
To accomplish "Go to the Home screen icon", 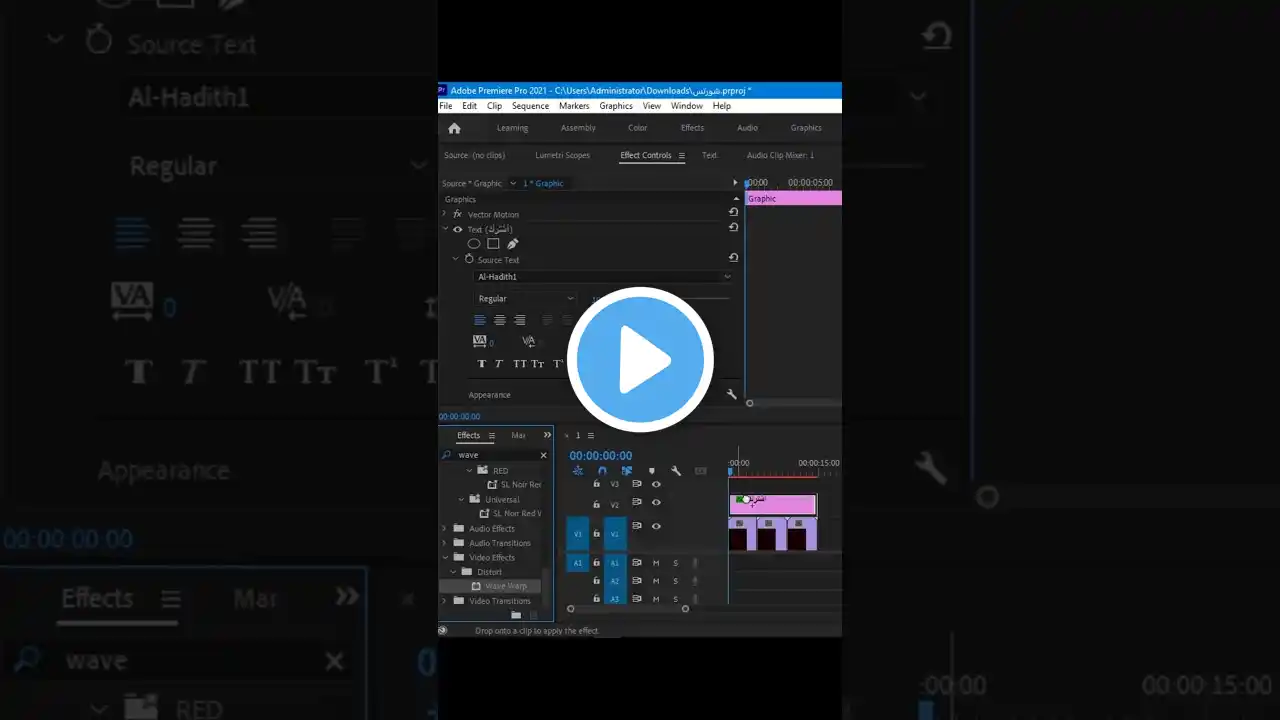I will pos(454,128).
